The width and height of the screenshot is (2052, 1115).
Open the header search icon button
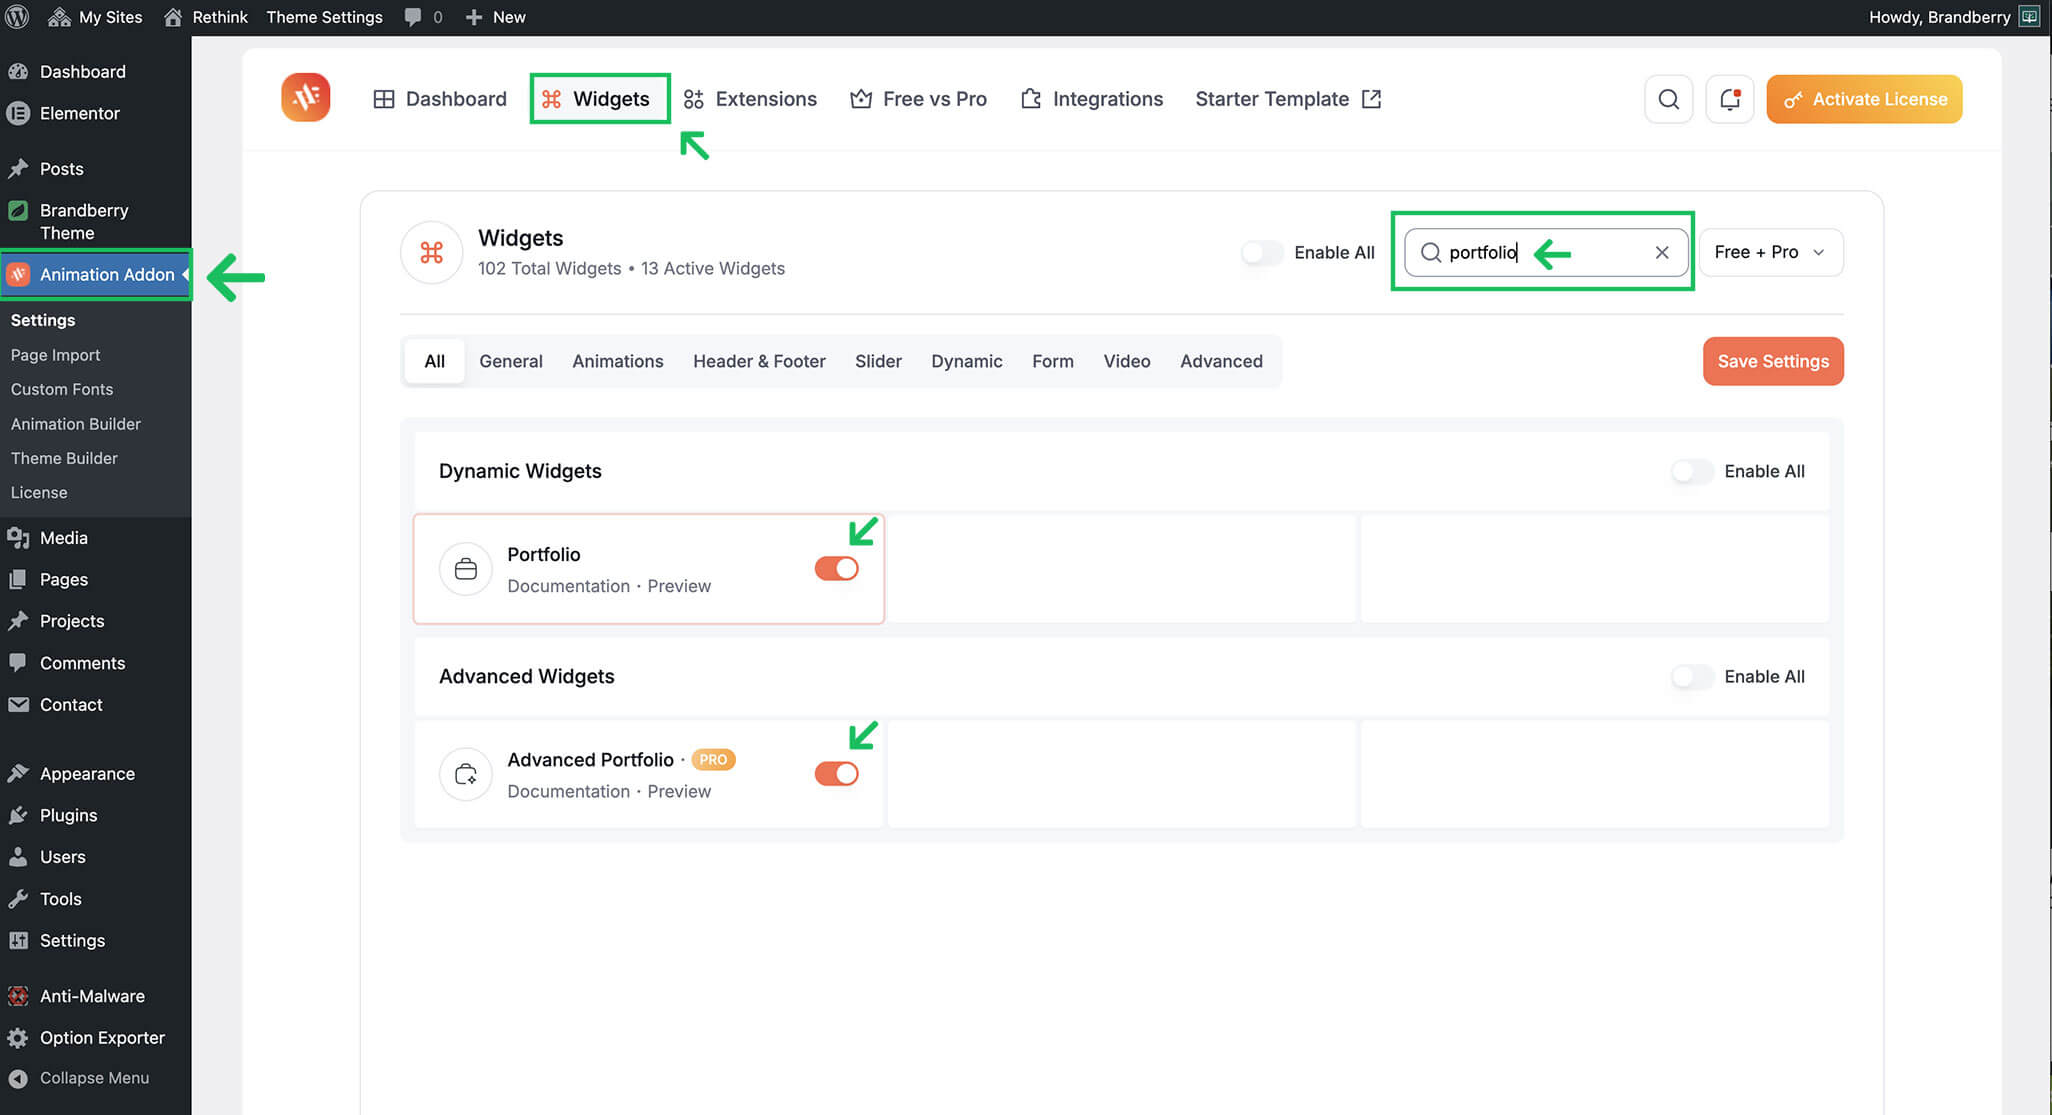[x=1668, y=99]
